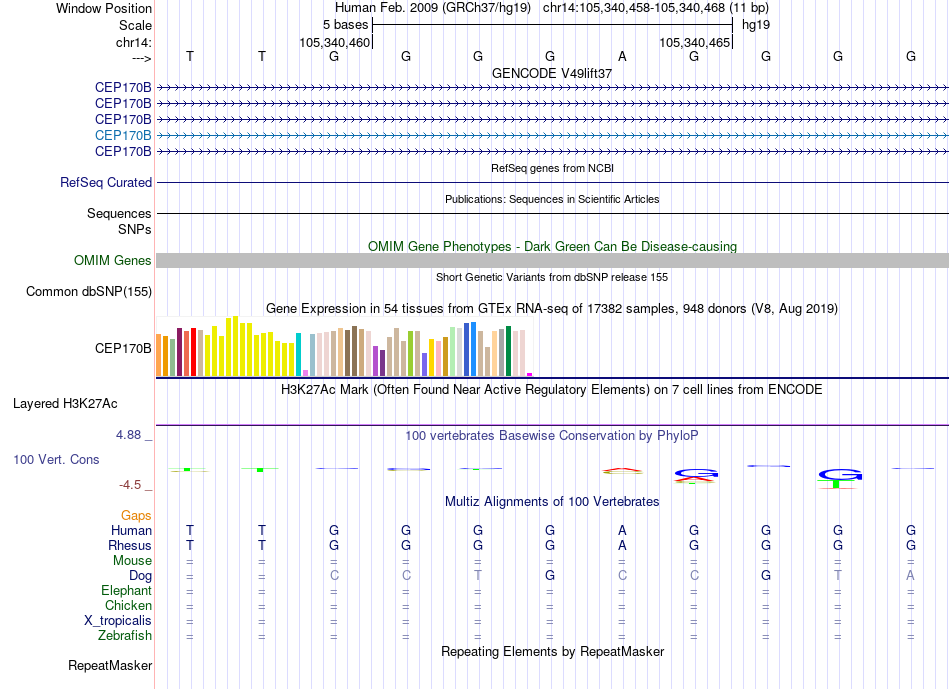
Task: Click the 'Rhesus' species label
Action: (x=130, y=545)
